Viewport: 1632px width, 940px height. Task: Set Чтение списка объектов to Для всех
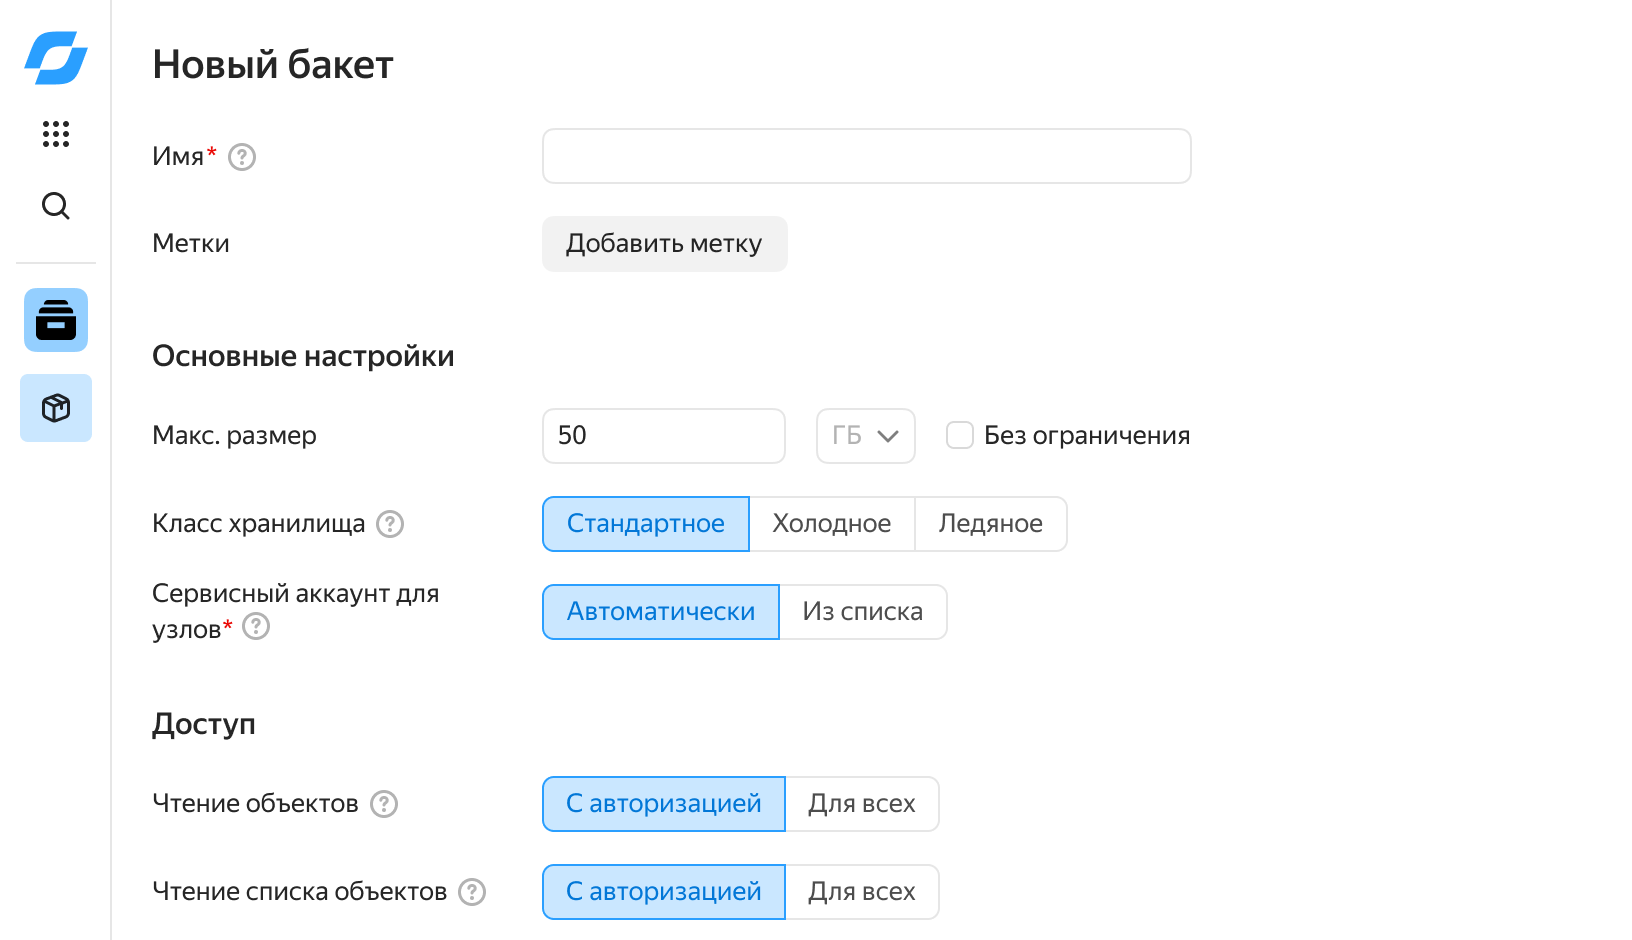(862, 892)
